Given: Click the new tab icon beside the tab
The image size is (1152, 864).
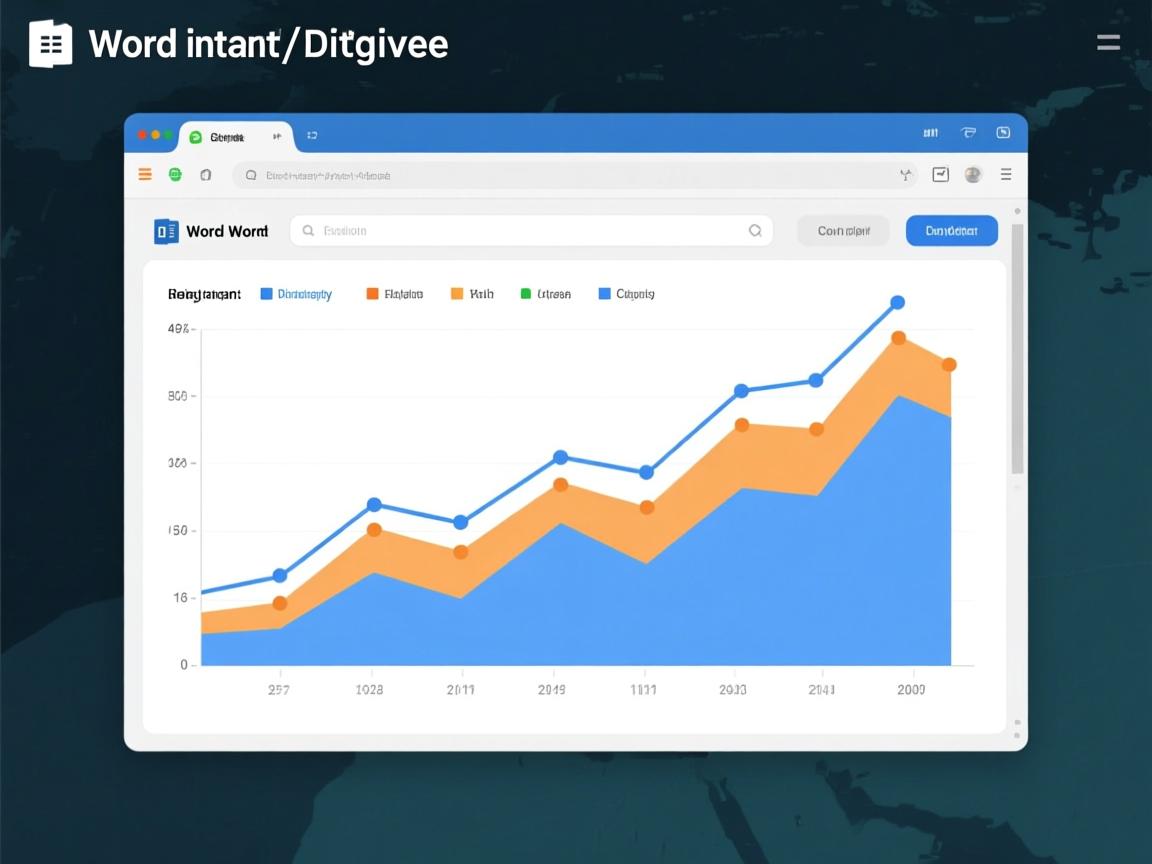Looking at the screenshot, I should click(x=312, y=136).
